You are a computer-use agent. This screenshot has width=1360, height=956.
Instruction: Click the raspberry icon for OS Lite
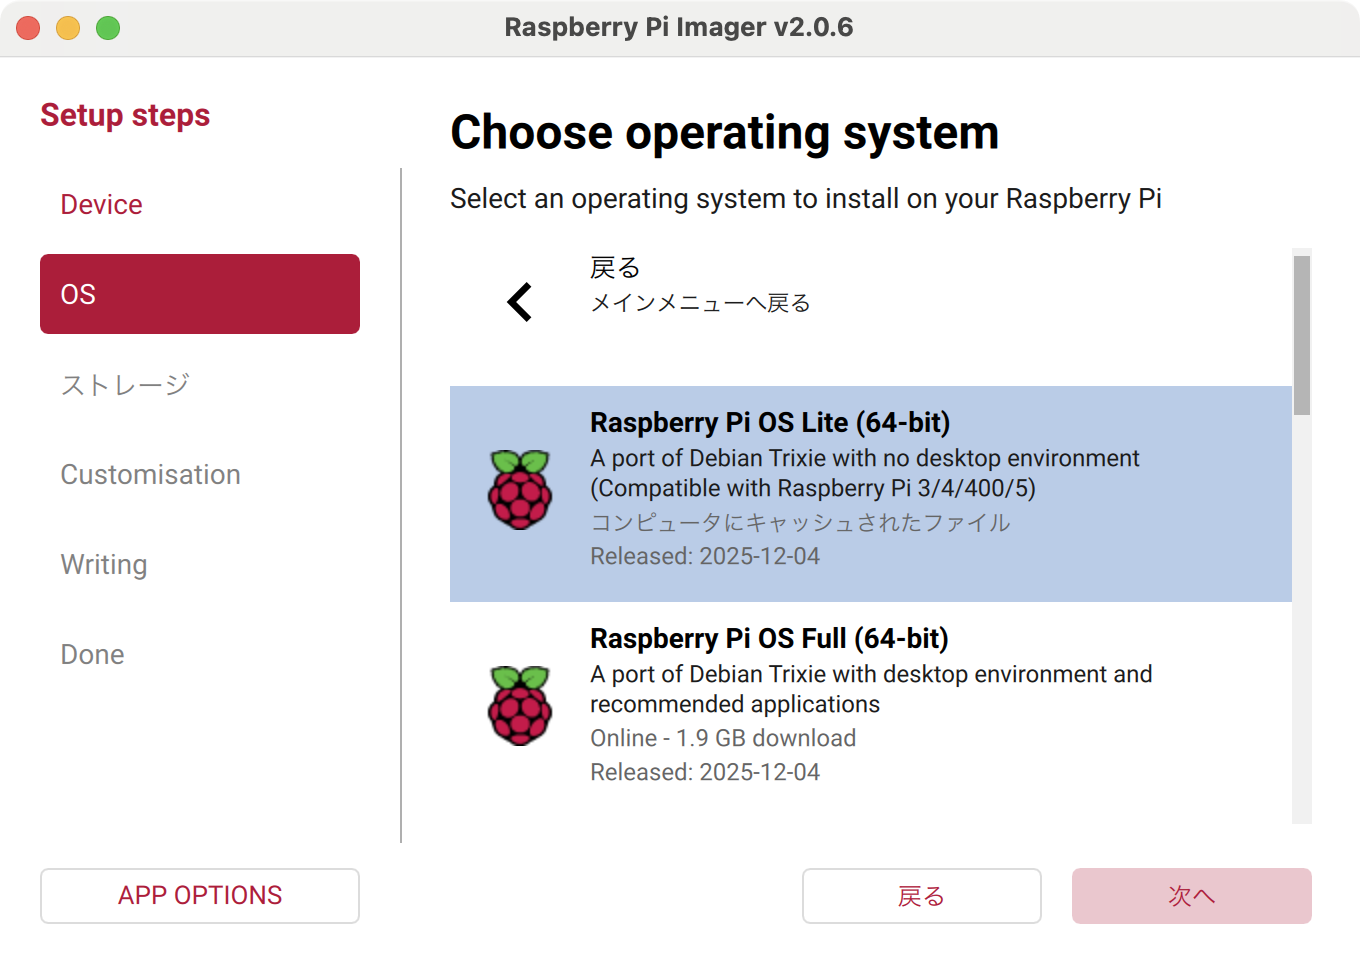[520, 489]
